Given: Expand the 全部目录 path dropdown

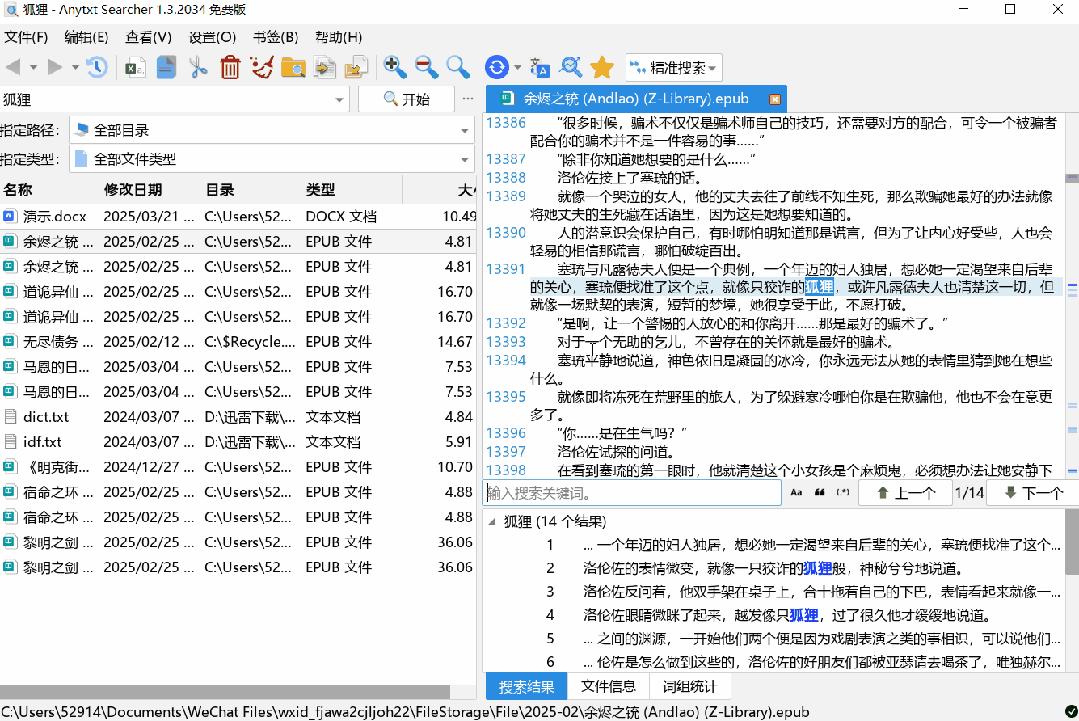Looking at the screenshot, I should [x=465, y=130].
